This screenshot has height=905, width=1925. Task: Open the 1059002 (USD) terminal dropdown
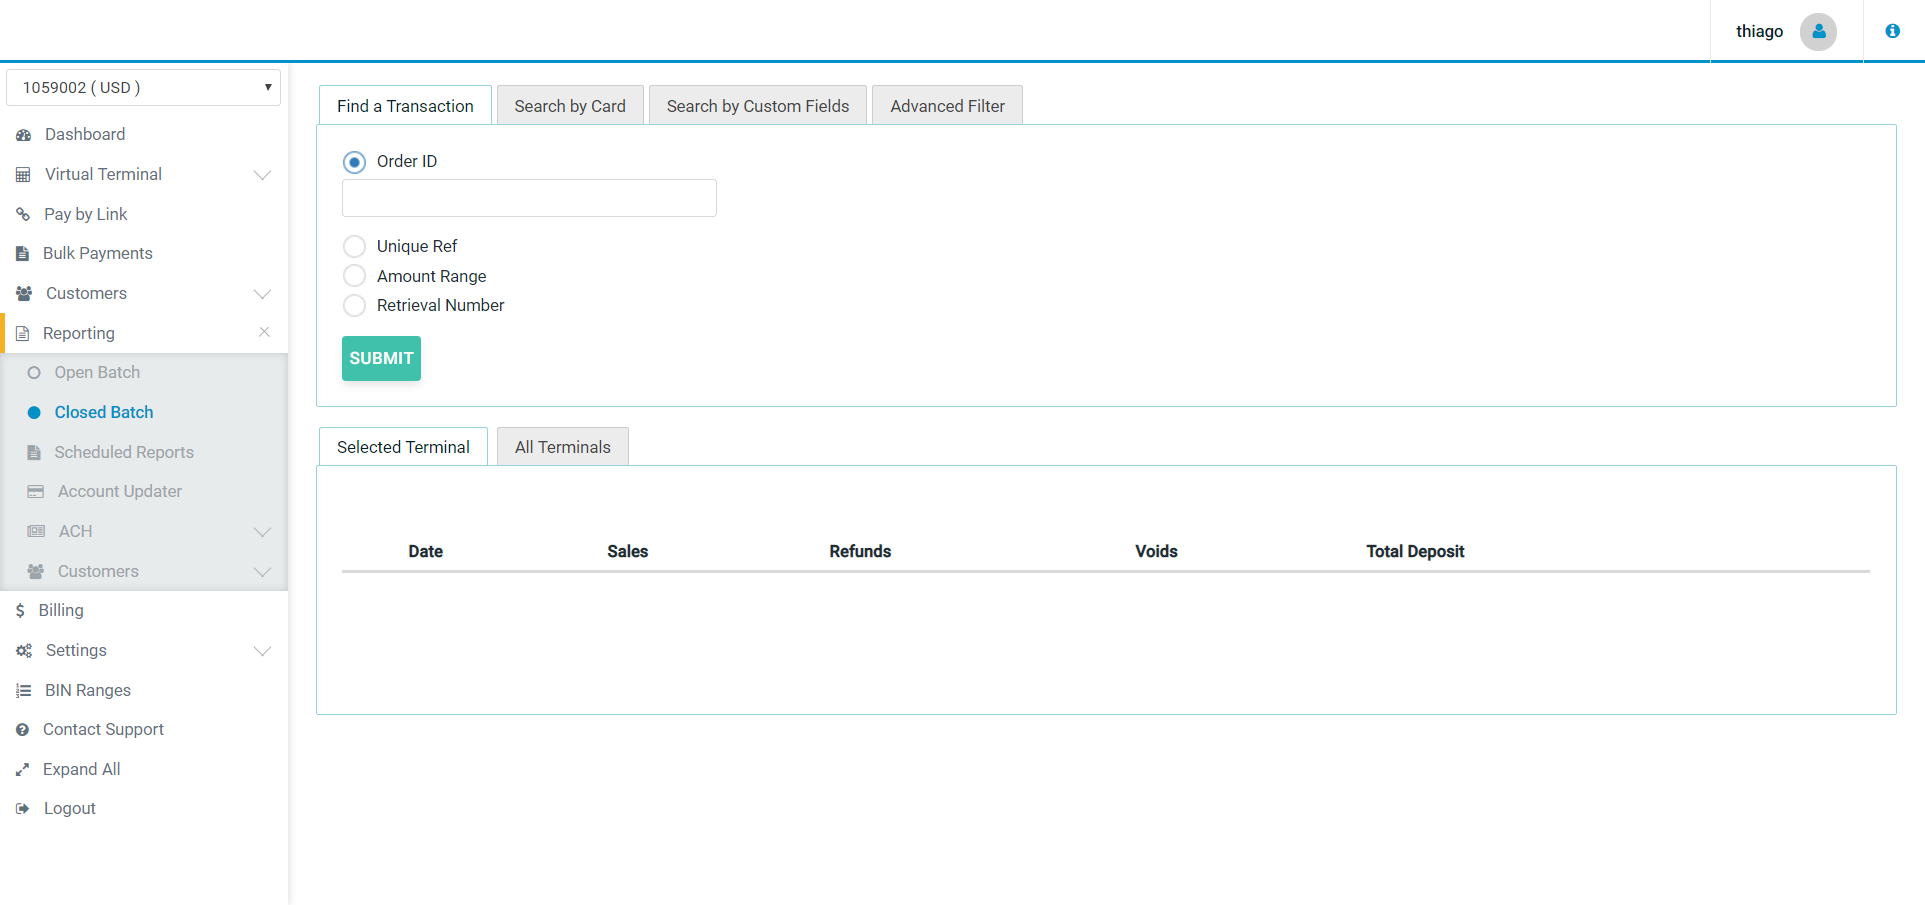143,88
